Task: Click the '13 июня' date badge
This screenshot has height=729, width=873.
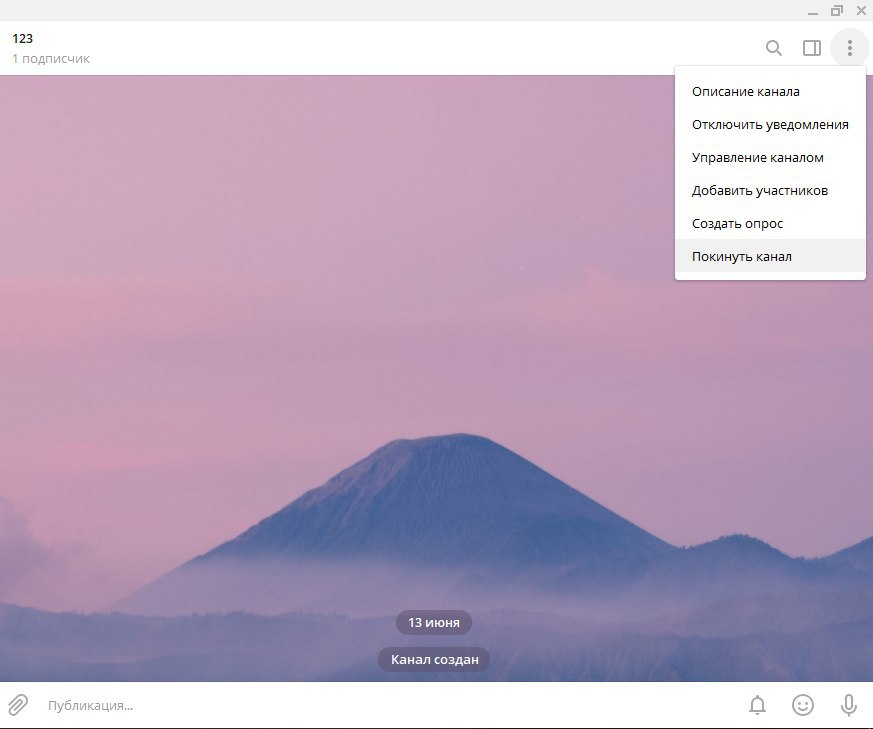Action: (x=434, y=622)
